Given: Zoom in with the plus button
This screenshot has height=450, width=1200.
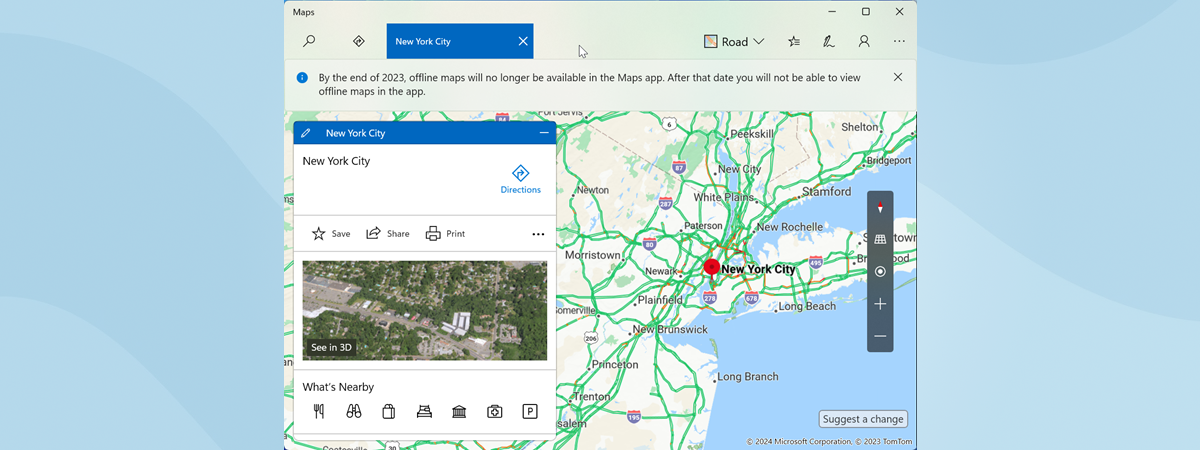Looking at the screenshot, I should point(880,303).
